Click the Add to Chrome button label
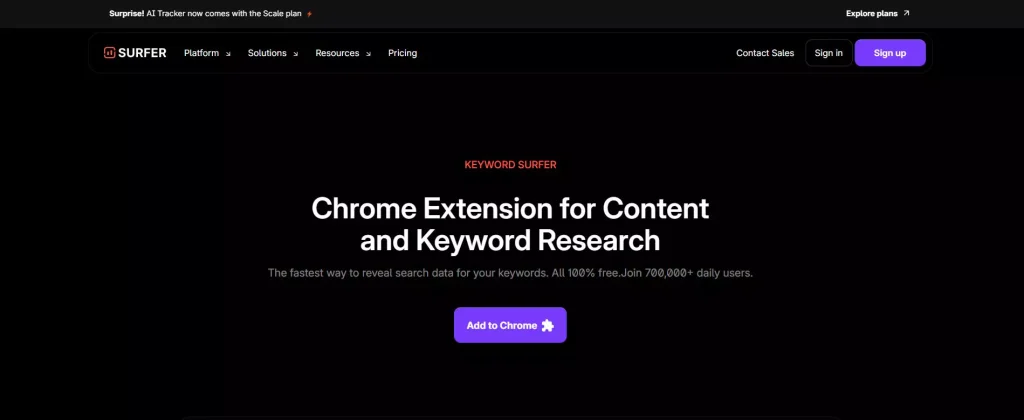Screen dimensions: 1024x420 (x=502, y=325)
